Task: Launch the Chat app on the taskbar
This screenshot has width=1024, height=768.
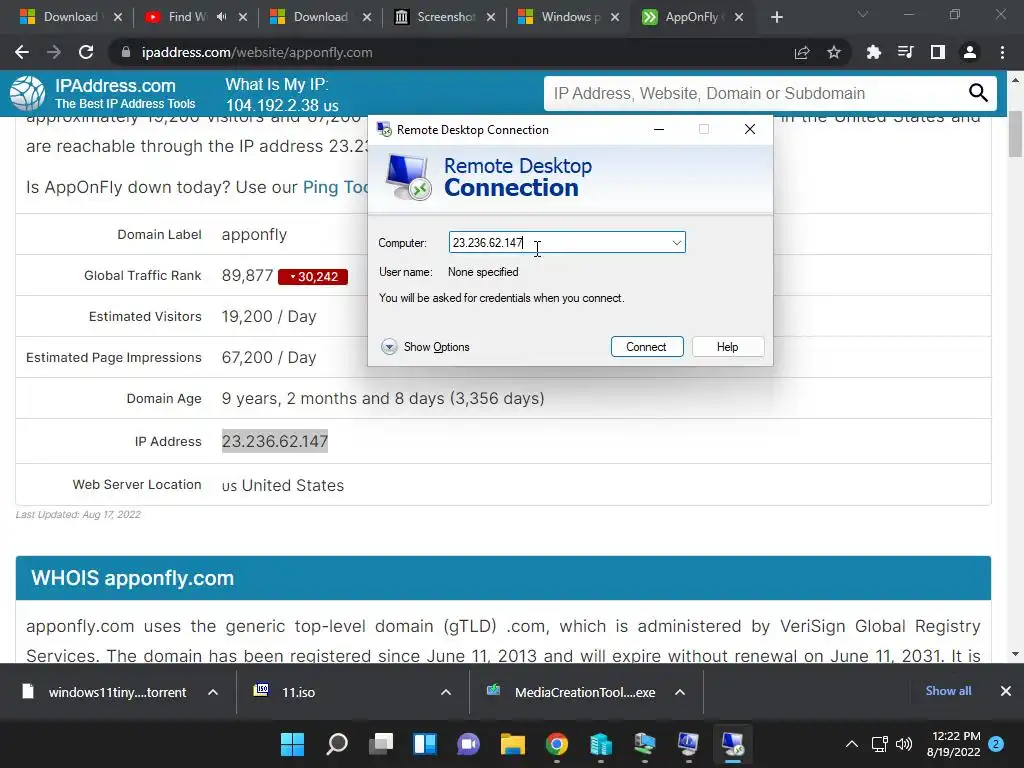Action: pos(468,744)
